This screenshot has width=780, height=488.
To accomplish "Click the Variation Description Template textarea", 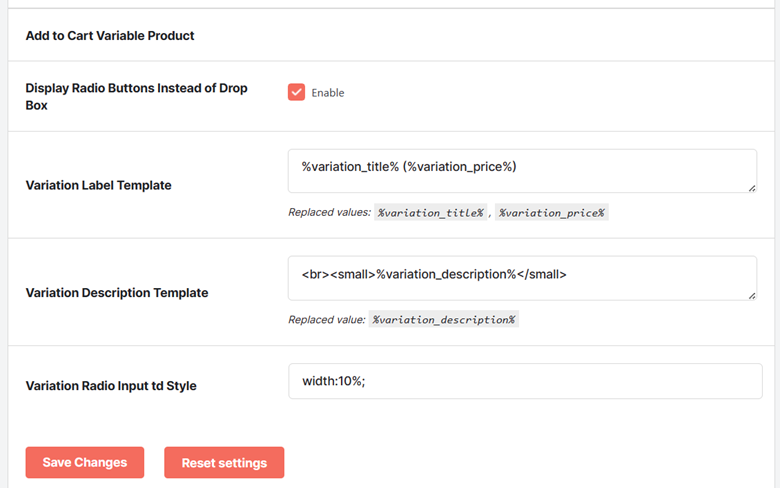I will [522, 278].
